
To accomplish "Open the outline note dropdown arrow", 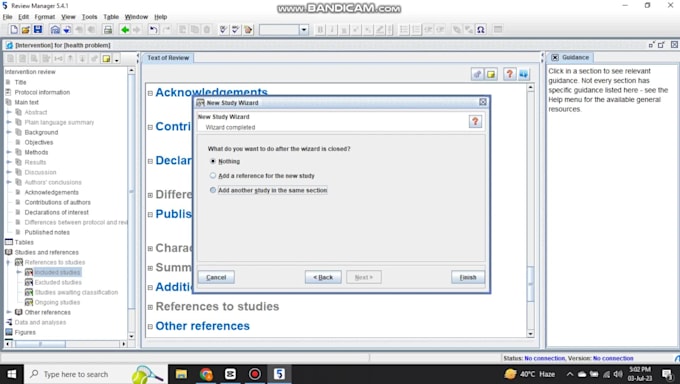I will 116,59.
